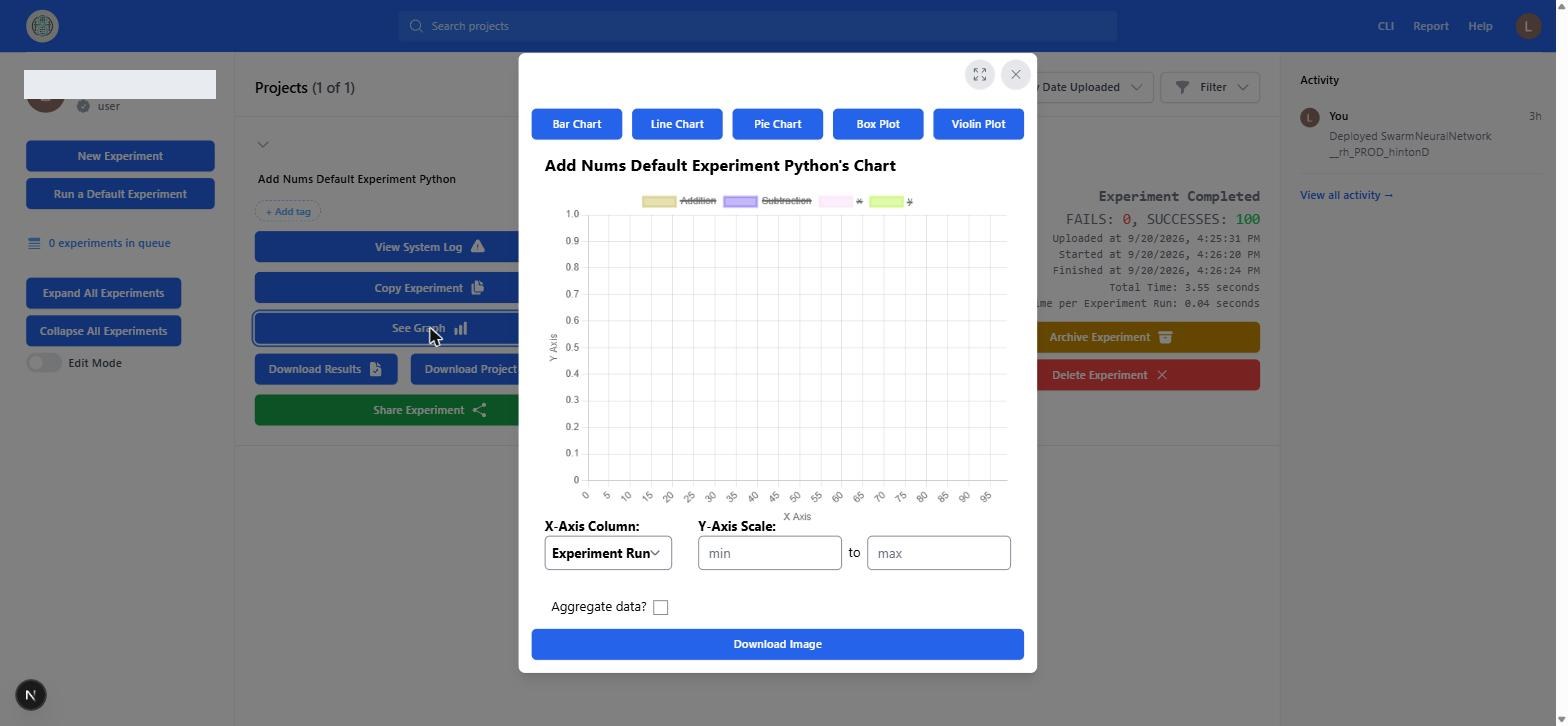Click the Copy Experiment clipboard icon
The width and height of the screenshot is (1568, 726).
(x=478, y=288)
